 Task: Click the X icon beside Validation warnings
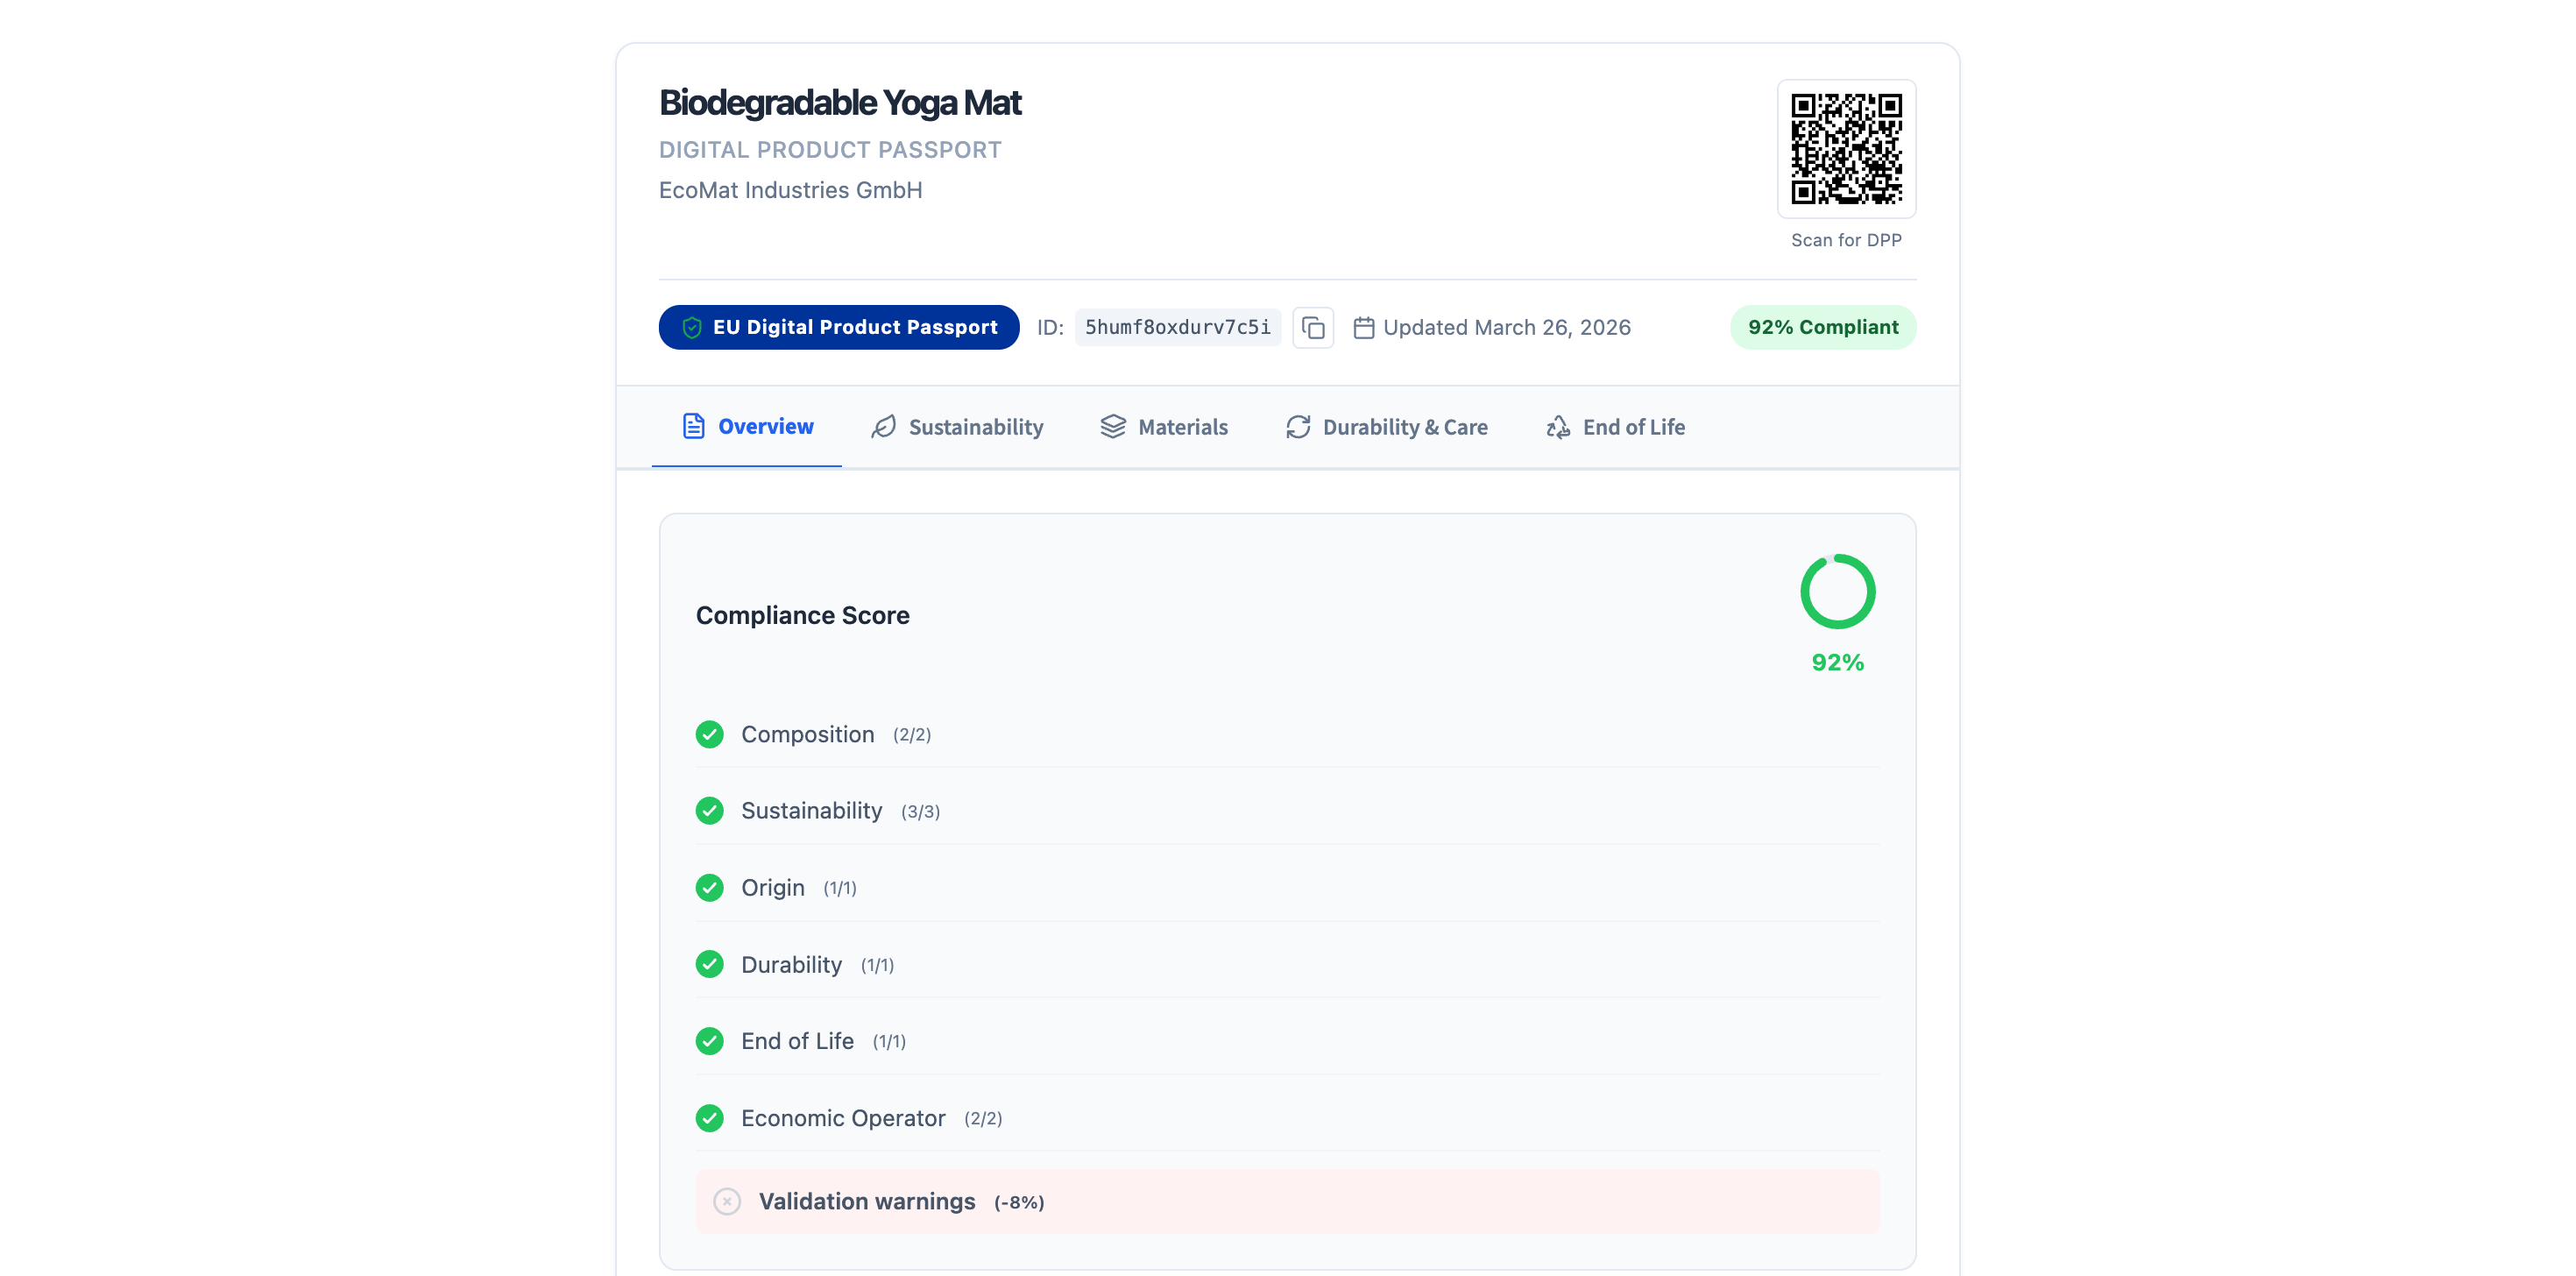tap(727, 1202)
